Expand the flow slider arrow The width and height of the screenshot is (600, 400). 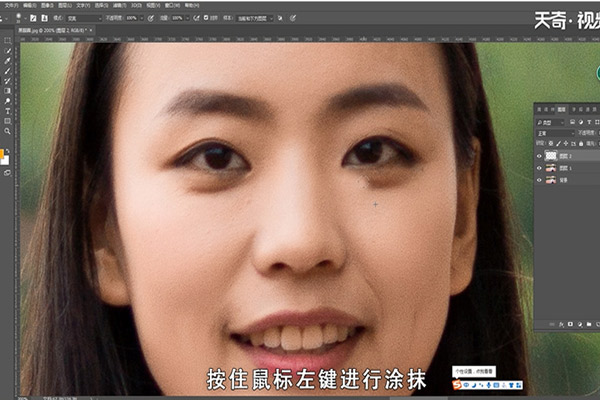tap(188, 18)
